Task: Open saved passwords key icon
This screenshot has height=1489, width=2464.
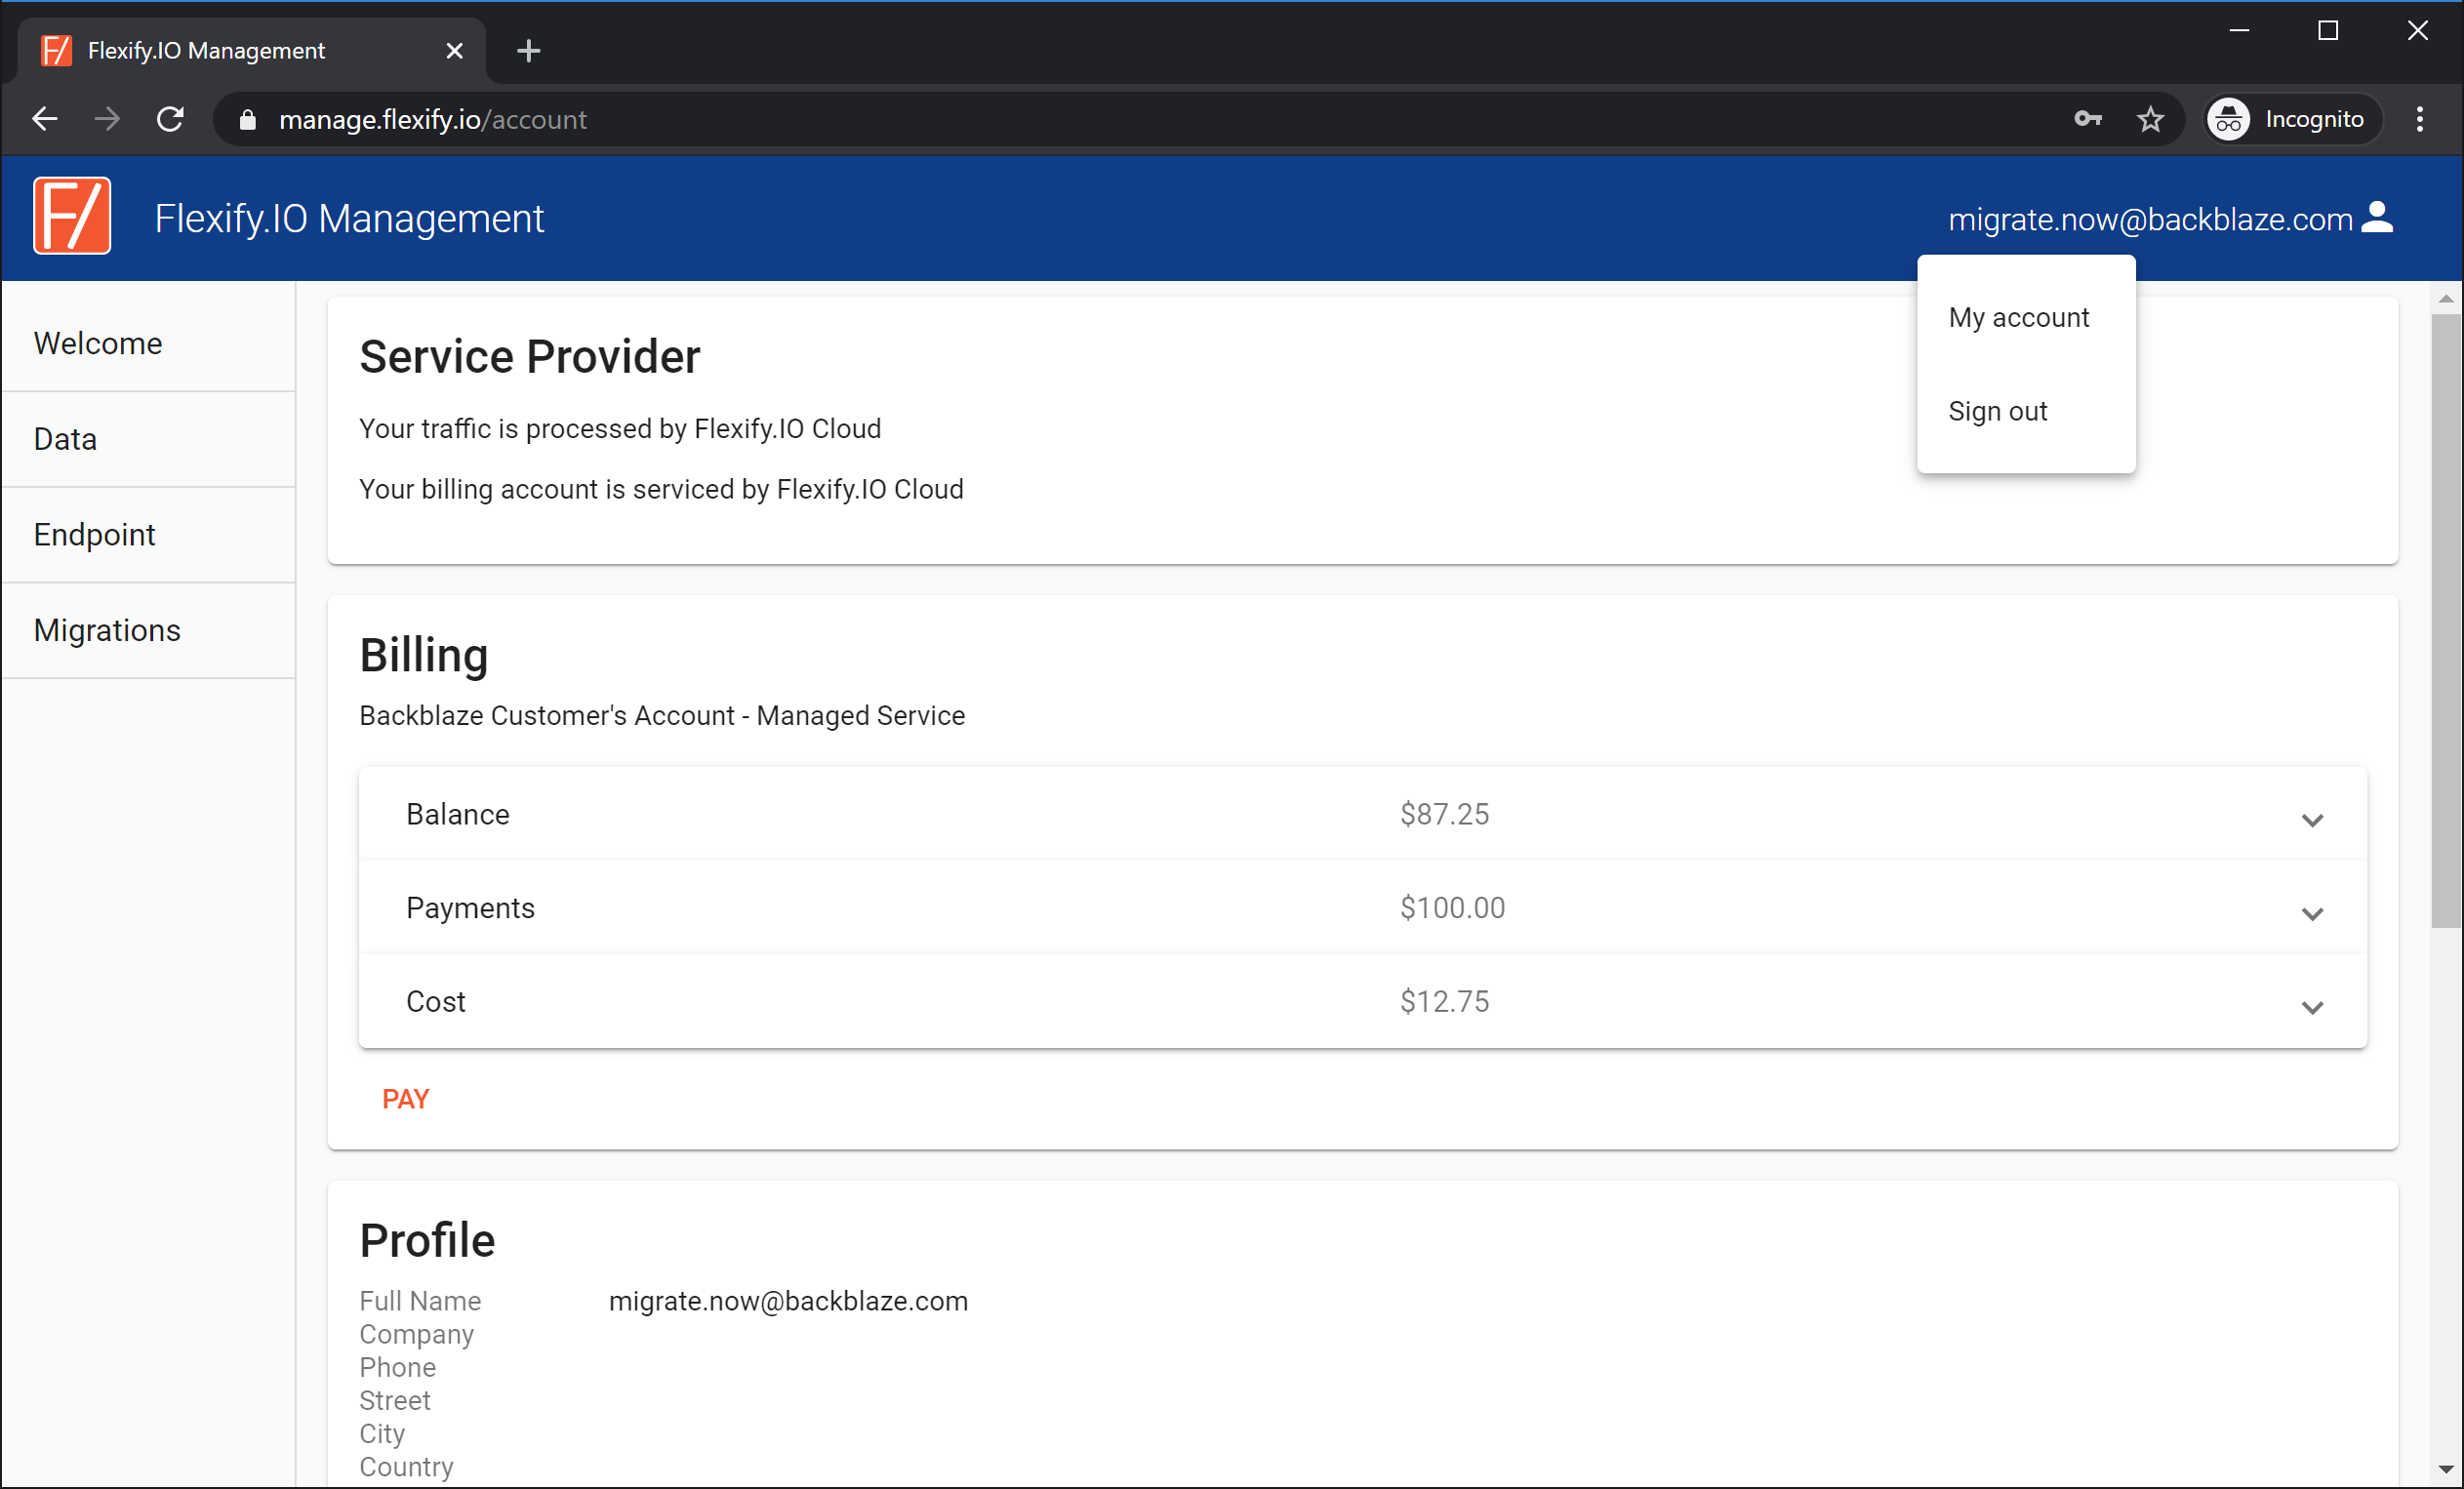Action: click(2087, 119)
